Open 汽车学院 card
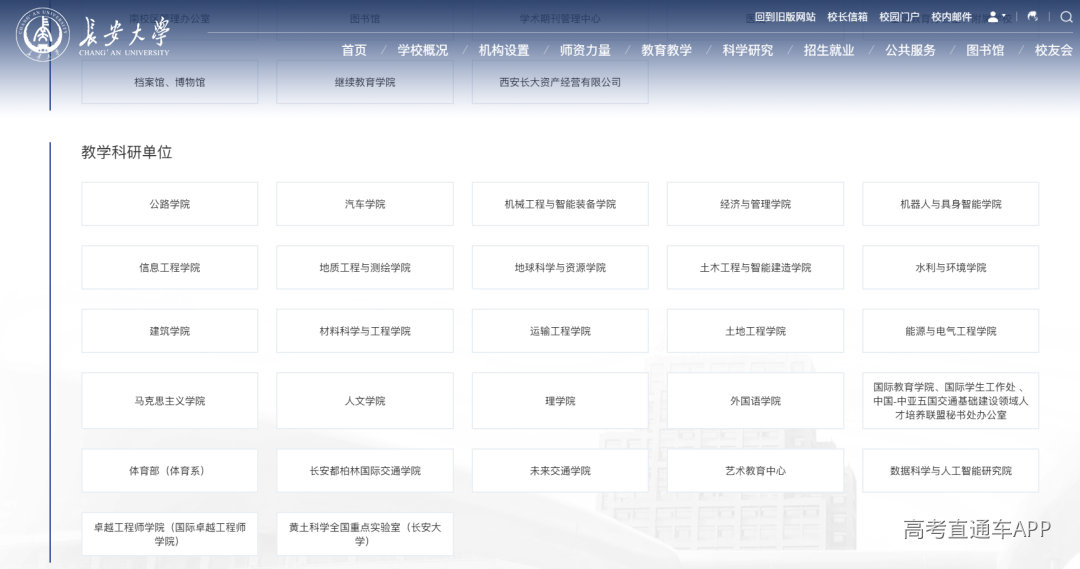Image resolution: width=1080 pixels, height=569 pixels. click(x=365, y=204)
